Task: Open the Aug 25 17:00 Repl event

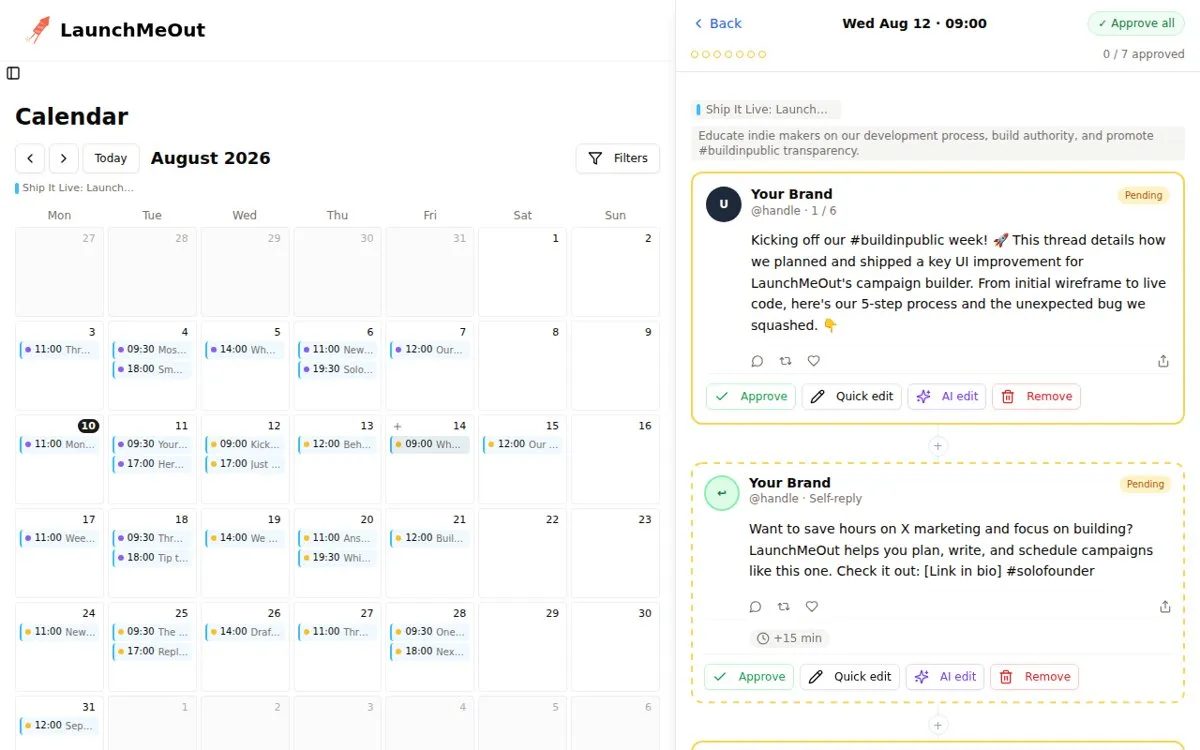Action: (152, 651)
